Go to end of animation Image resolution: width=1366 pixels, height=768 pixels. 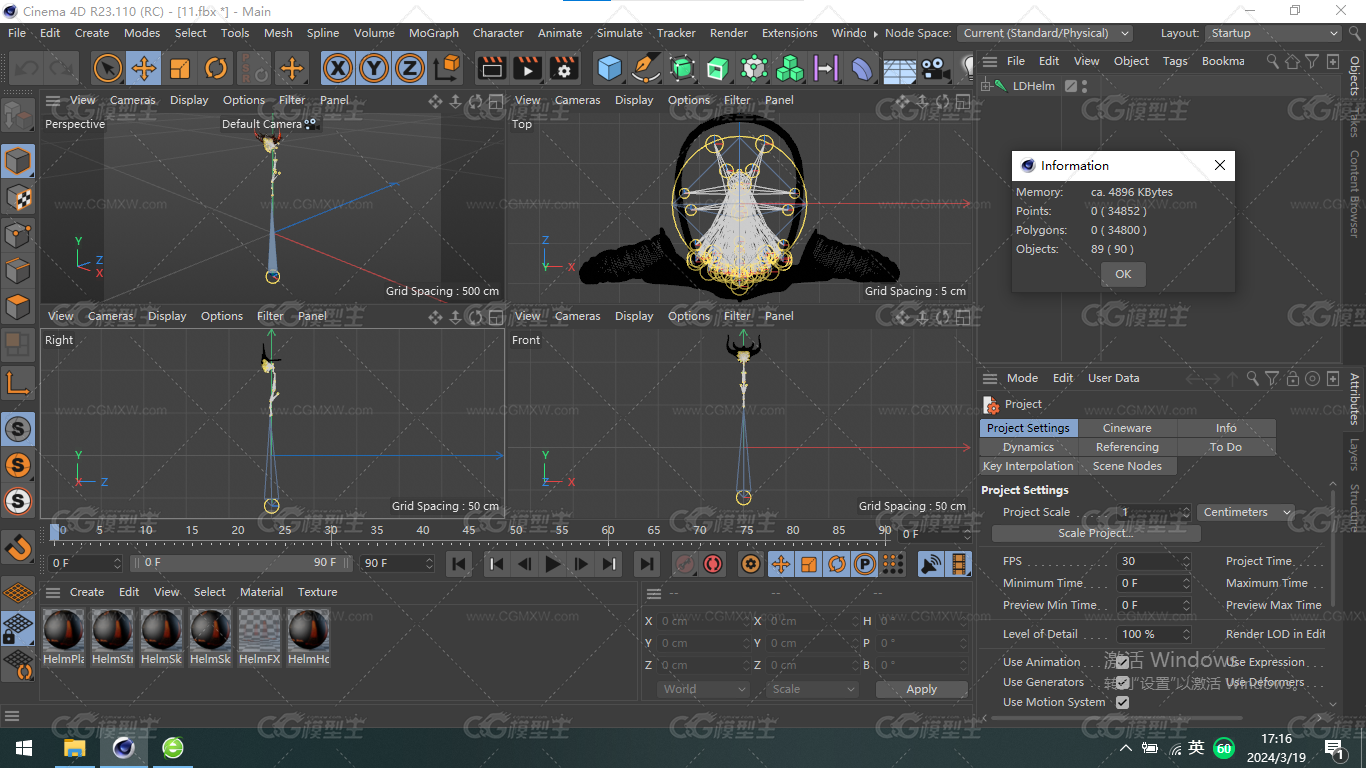pyautogui.click(x=647, y=564)
